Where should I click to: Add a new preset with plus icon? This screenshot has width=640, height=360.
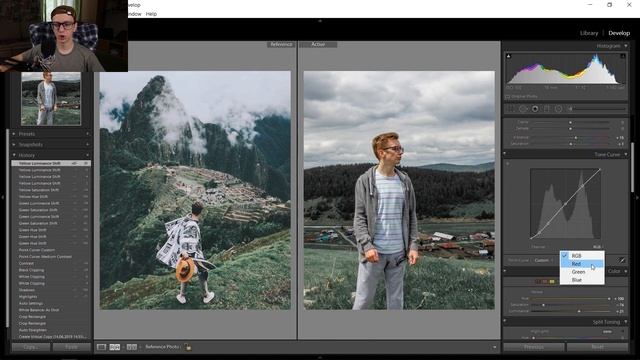pyautogui.click(x=87, y=134)
